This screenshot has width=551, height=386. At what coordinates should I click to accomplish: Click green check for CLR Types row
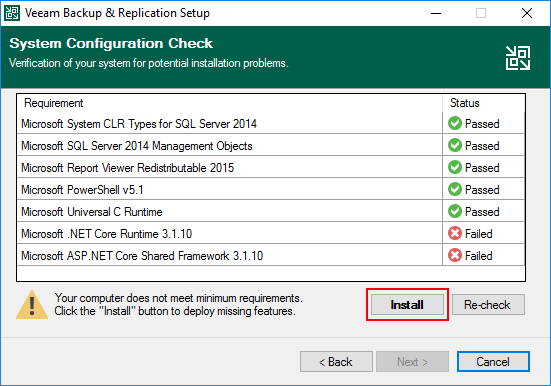(455, 123)
